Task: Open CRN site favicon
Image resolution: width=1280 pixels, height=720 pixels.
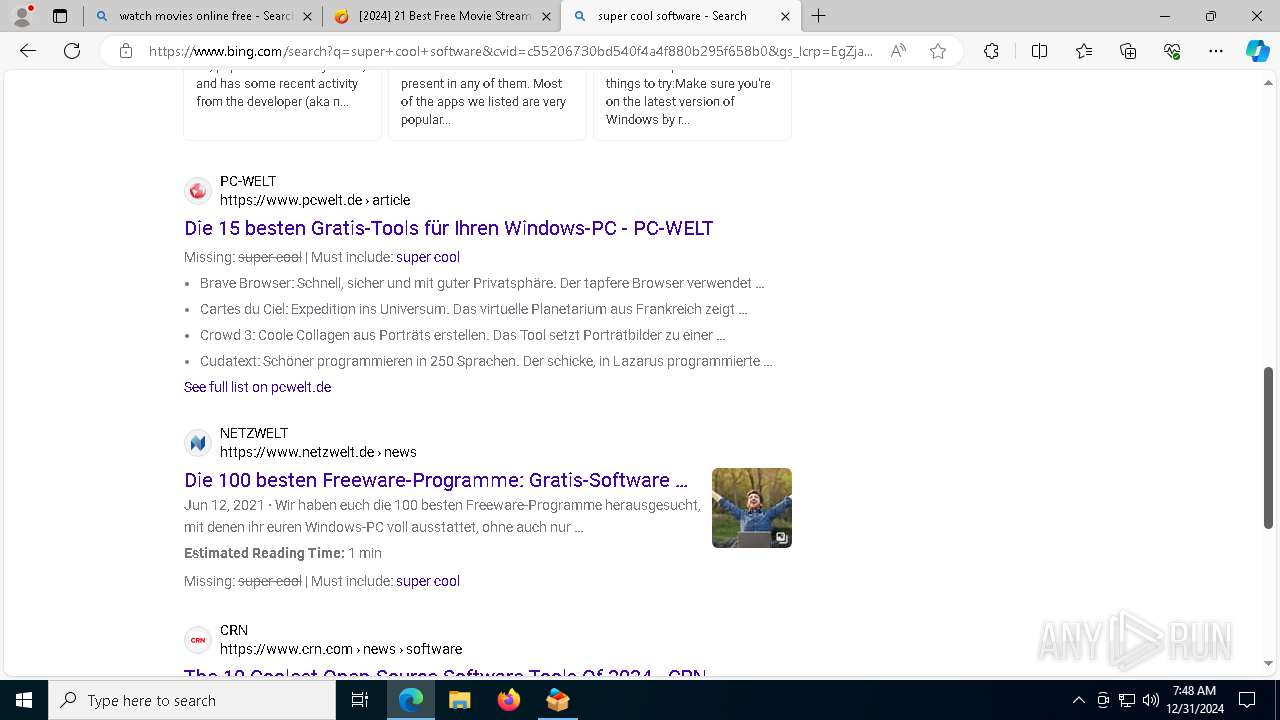Action: 198,640
